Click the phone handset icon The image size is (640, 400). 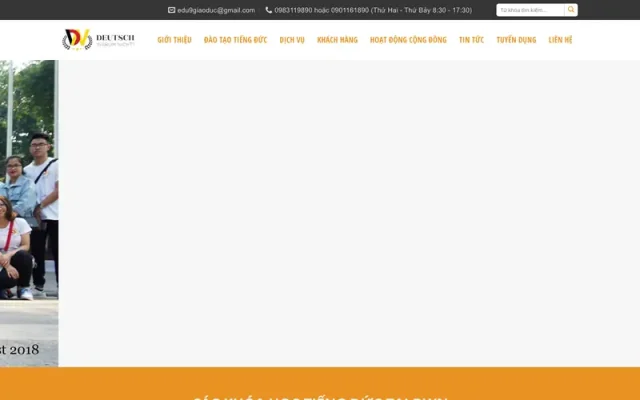tap(269, 10)
